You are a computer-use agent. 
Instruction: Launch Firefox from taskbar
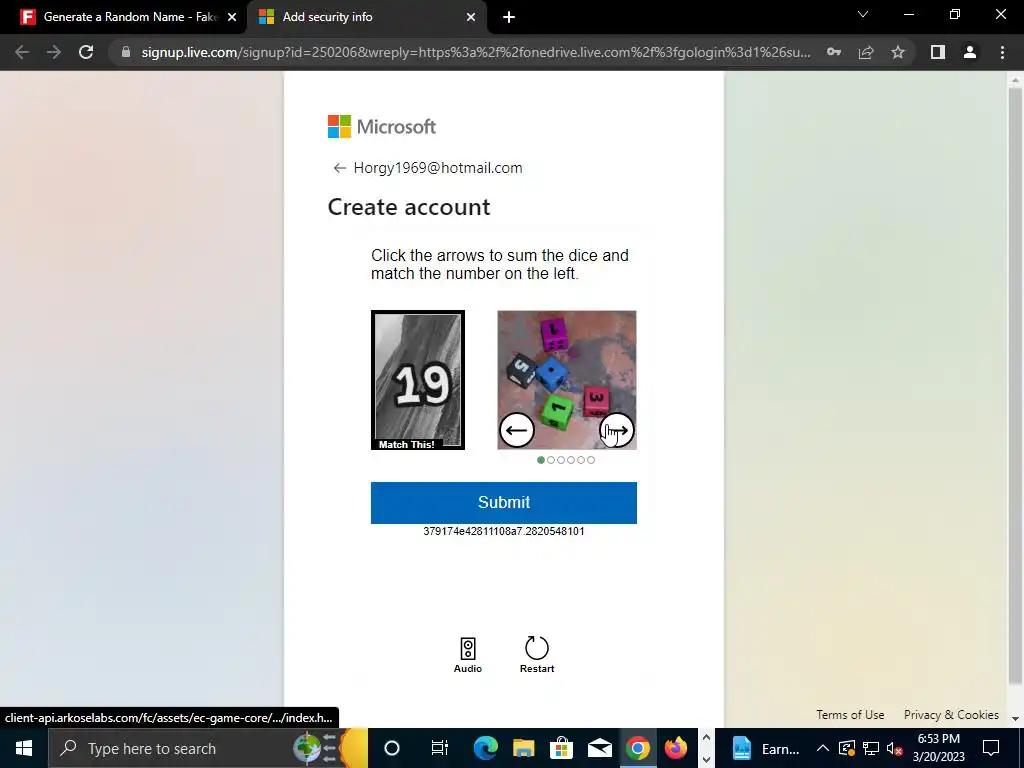pyautogui.click(x=675, y=748)
